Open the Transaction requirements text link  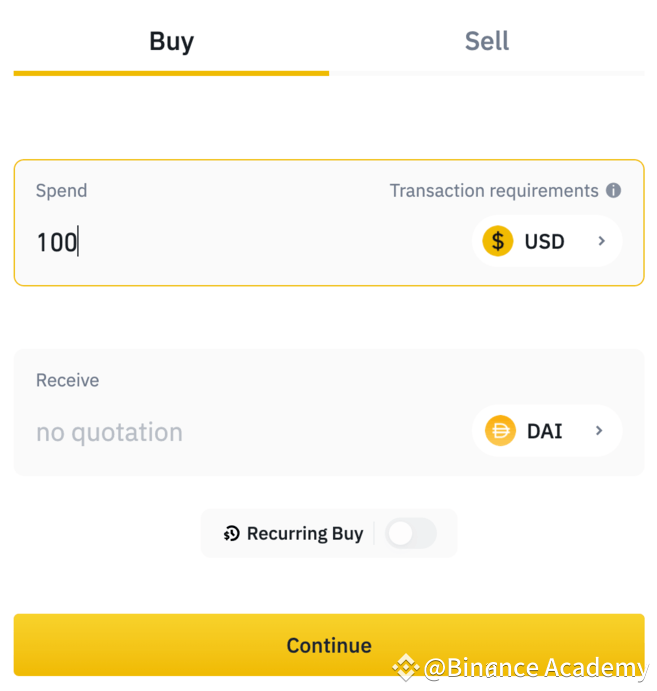[x=493, y=191]
